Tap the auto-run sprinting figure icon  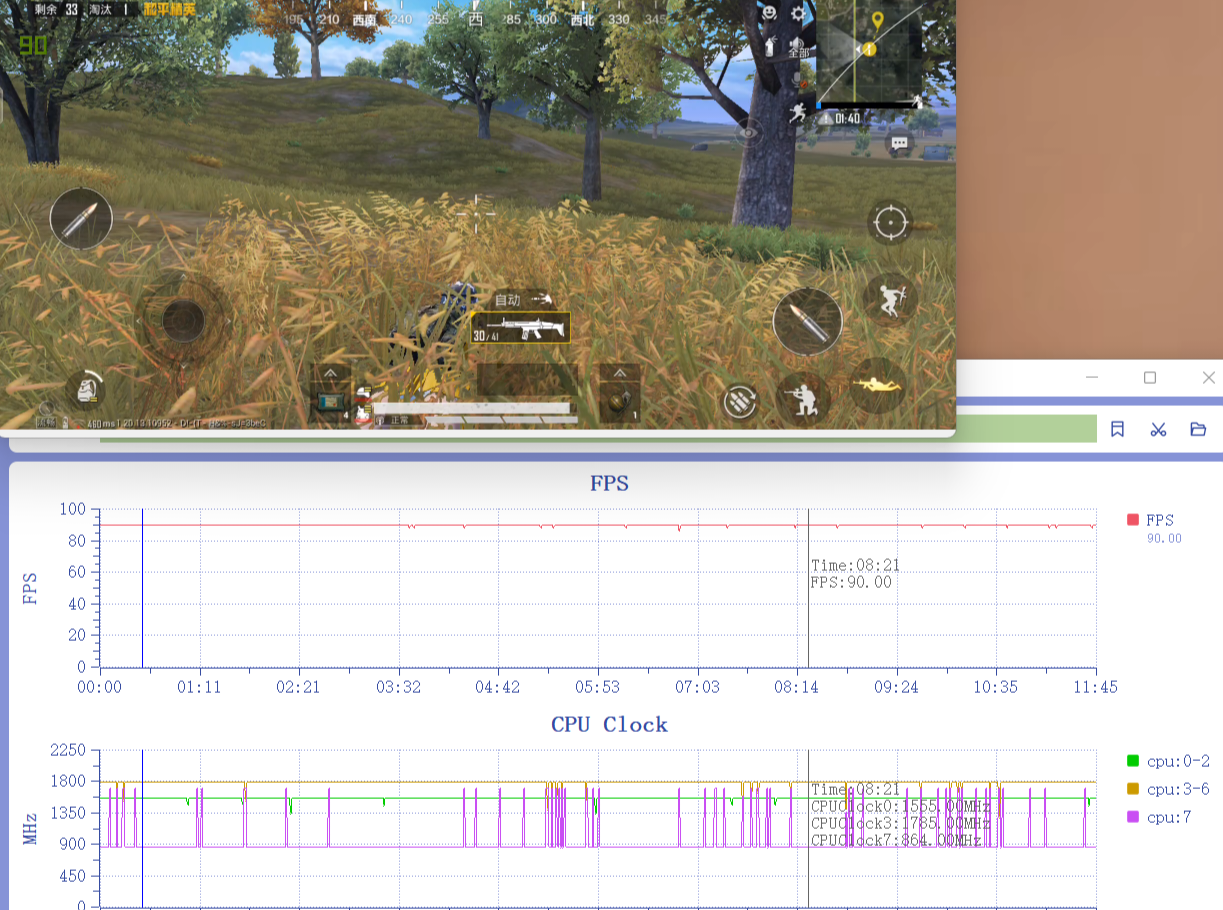click(798, 112)
